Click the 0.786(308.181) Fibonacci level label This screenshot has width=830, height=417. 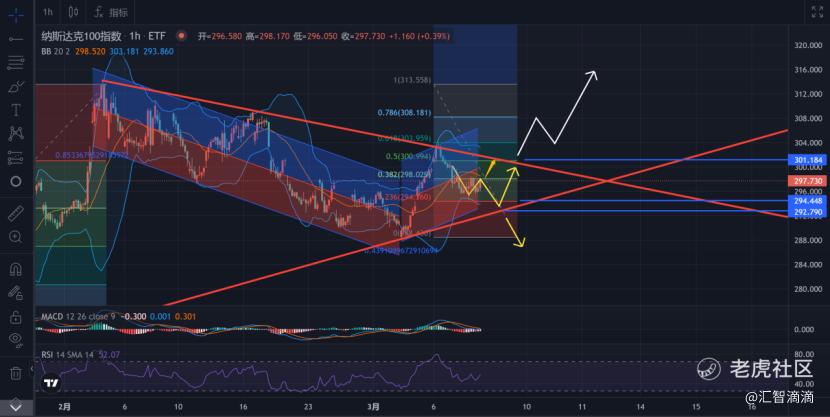coord(404,113)
